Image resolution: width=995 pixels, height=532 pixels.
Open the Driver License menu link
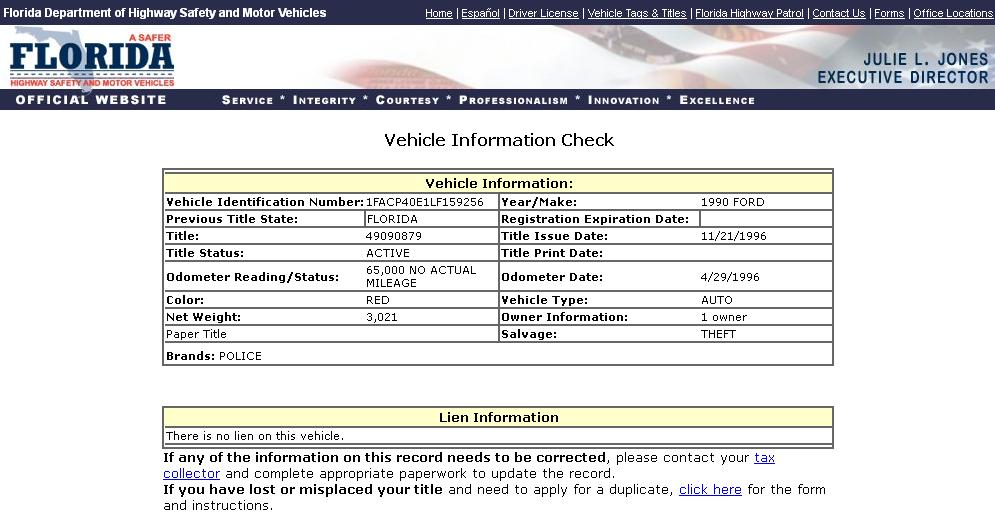tap(543, 13)
